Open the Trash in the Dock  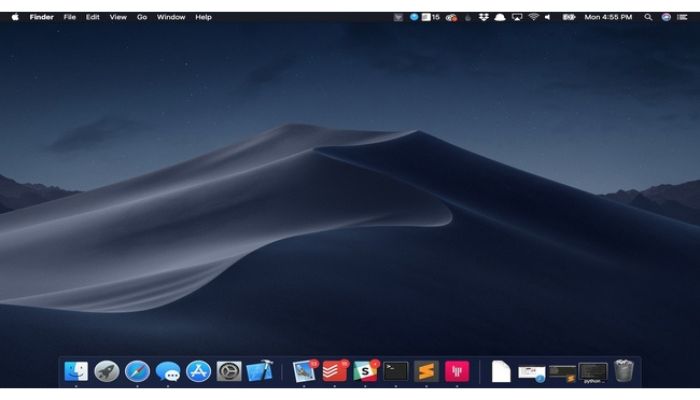624,371
